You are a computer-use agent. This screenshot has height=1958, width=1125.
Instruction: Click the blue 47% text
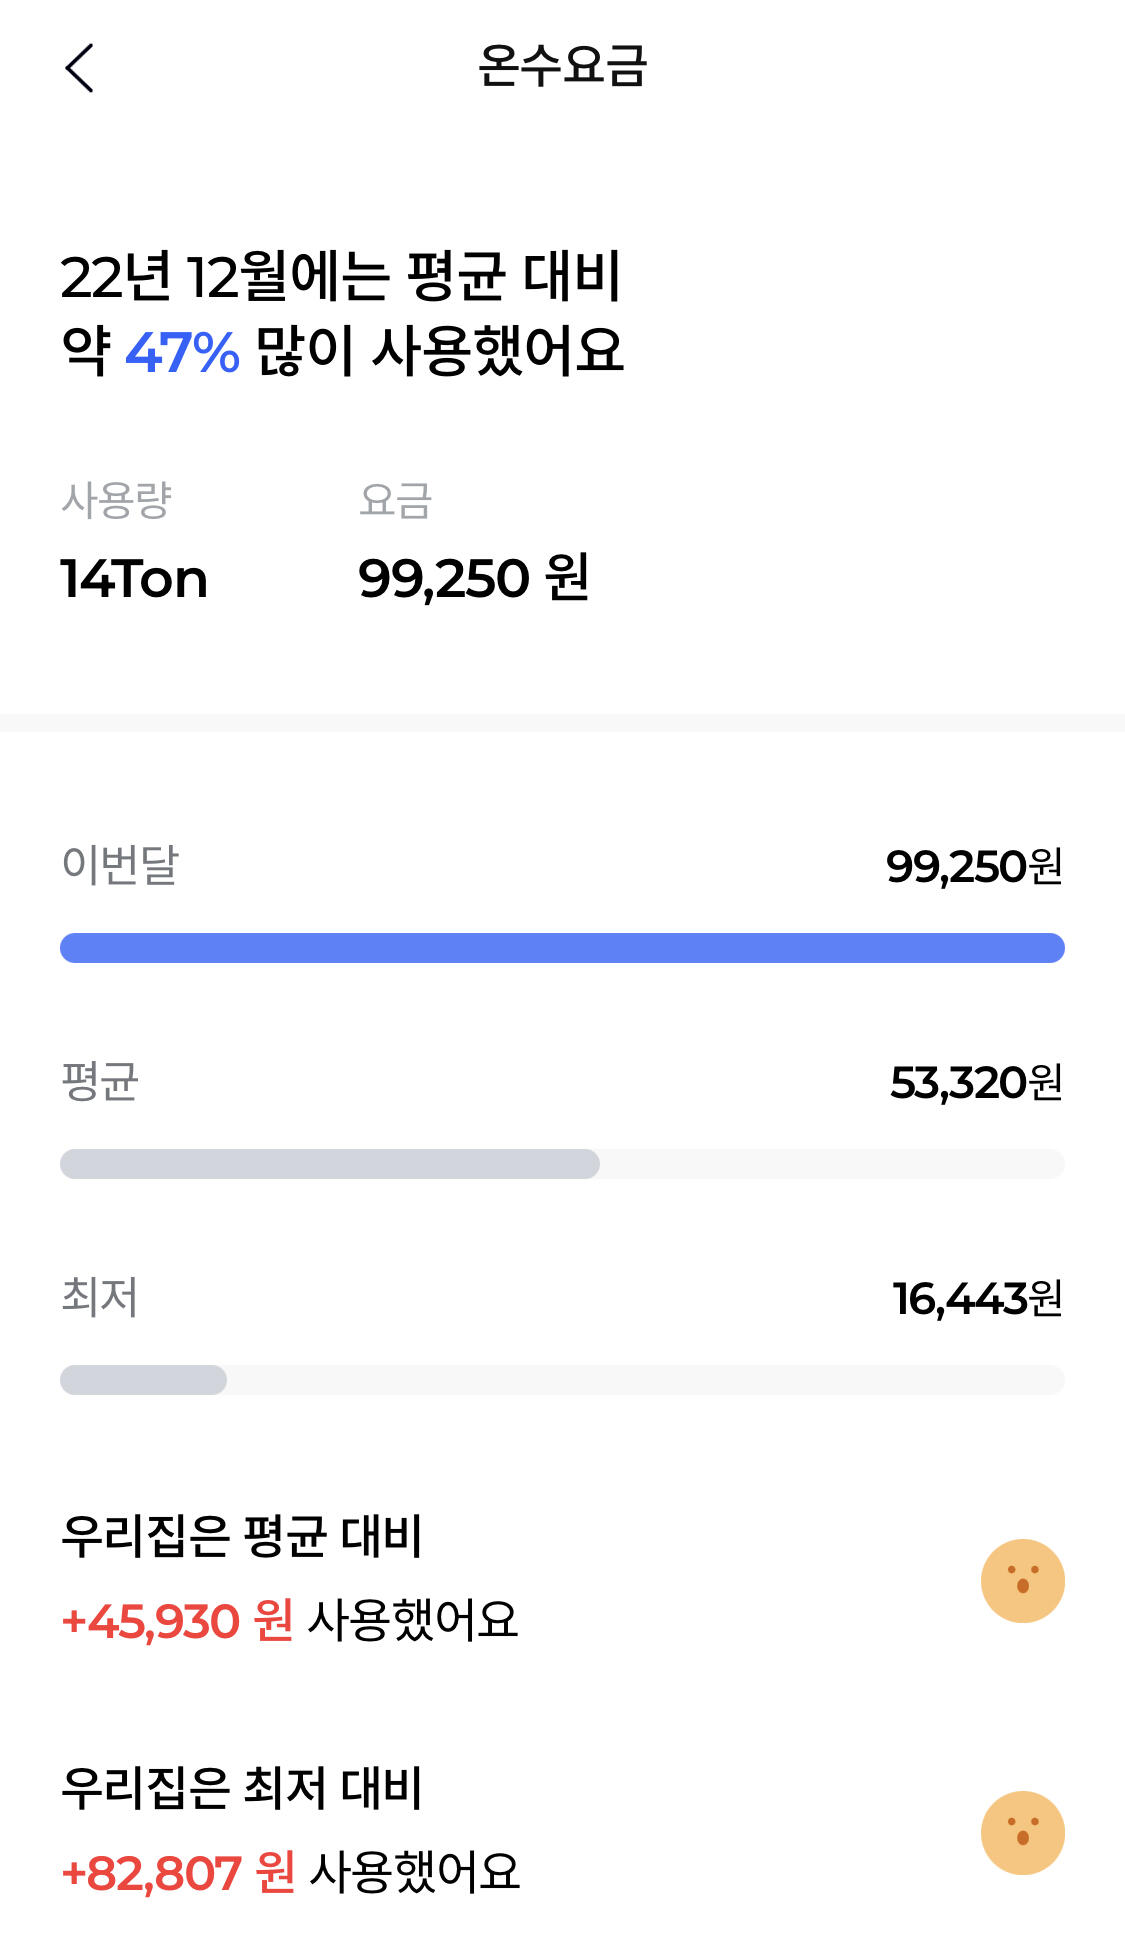182,353
